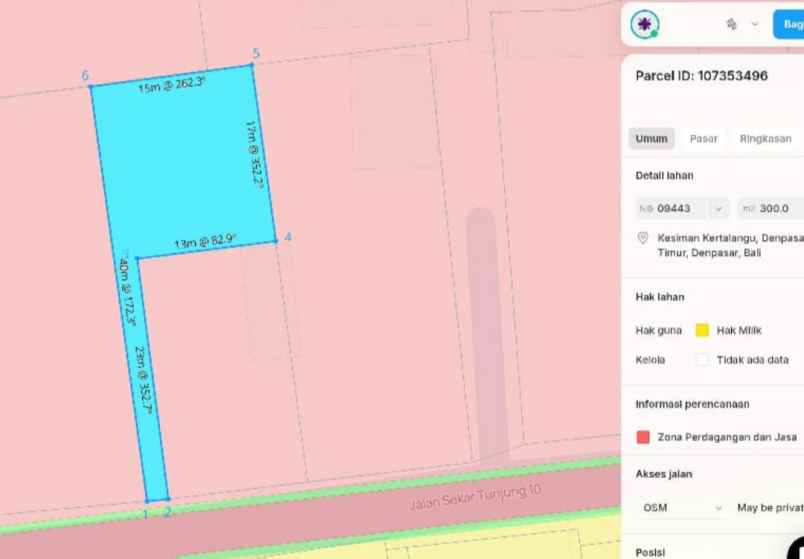
Task: Open the round purple-star profile avatar
Action: point(645,24)
